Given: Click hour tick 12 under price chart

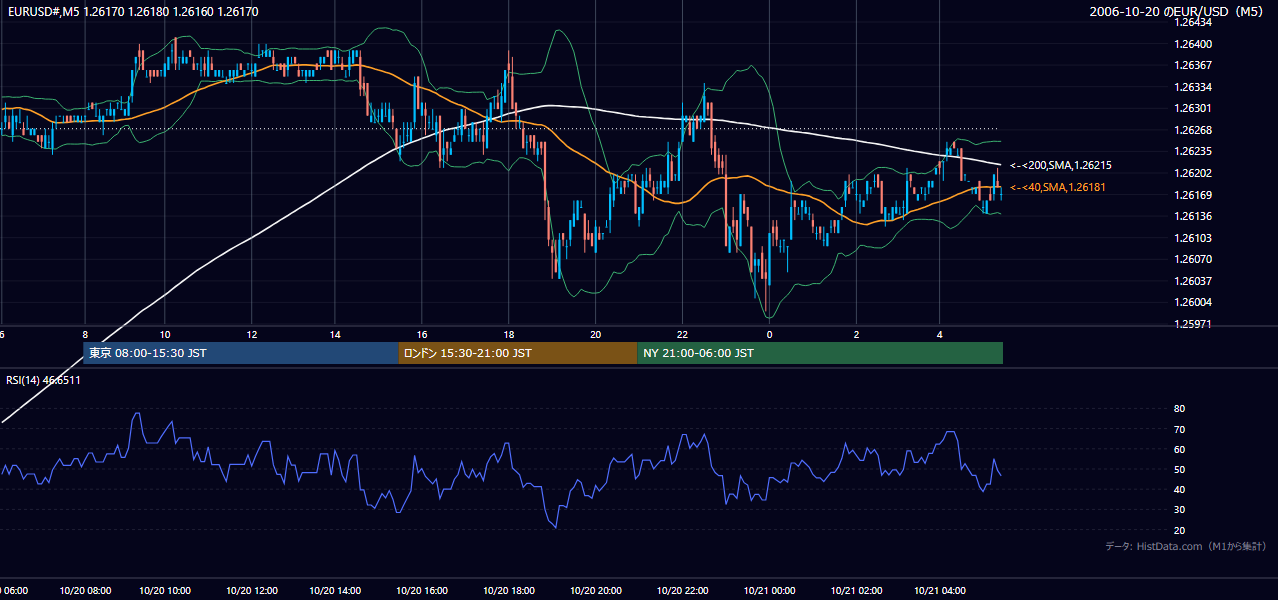Looking at the screenshot, I should click(252, 335).
